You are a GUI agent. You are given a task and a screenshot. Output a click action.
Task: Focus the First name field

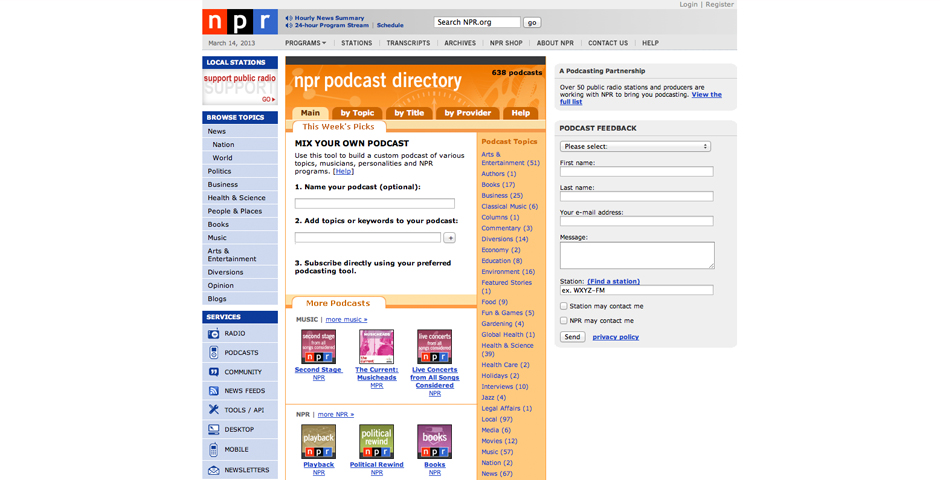pyautogui.click(x=637, y=171)
